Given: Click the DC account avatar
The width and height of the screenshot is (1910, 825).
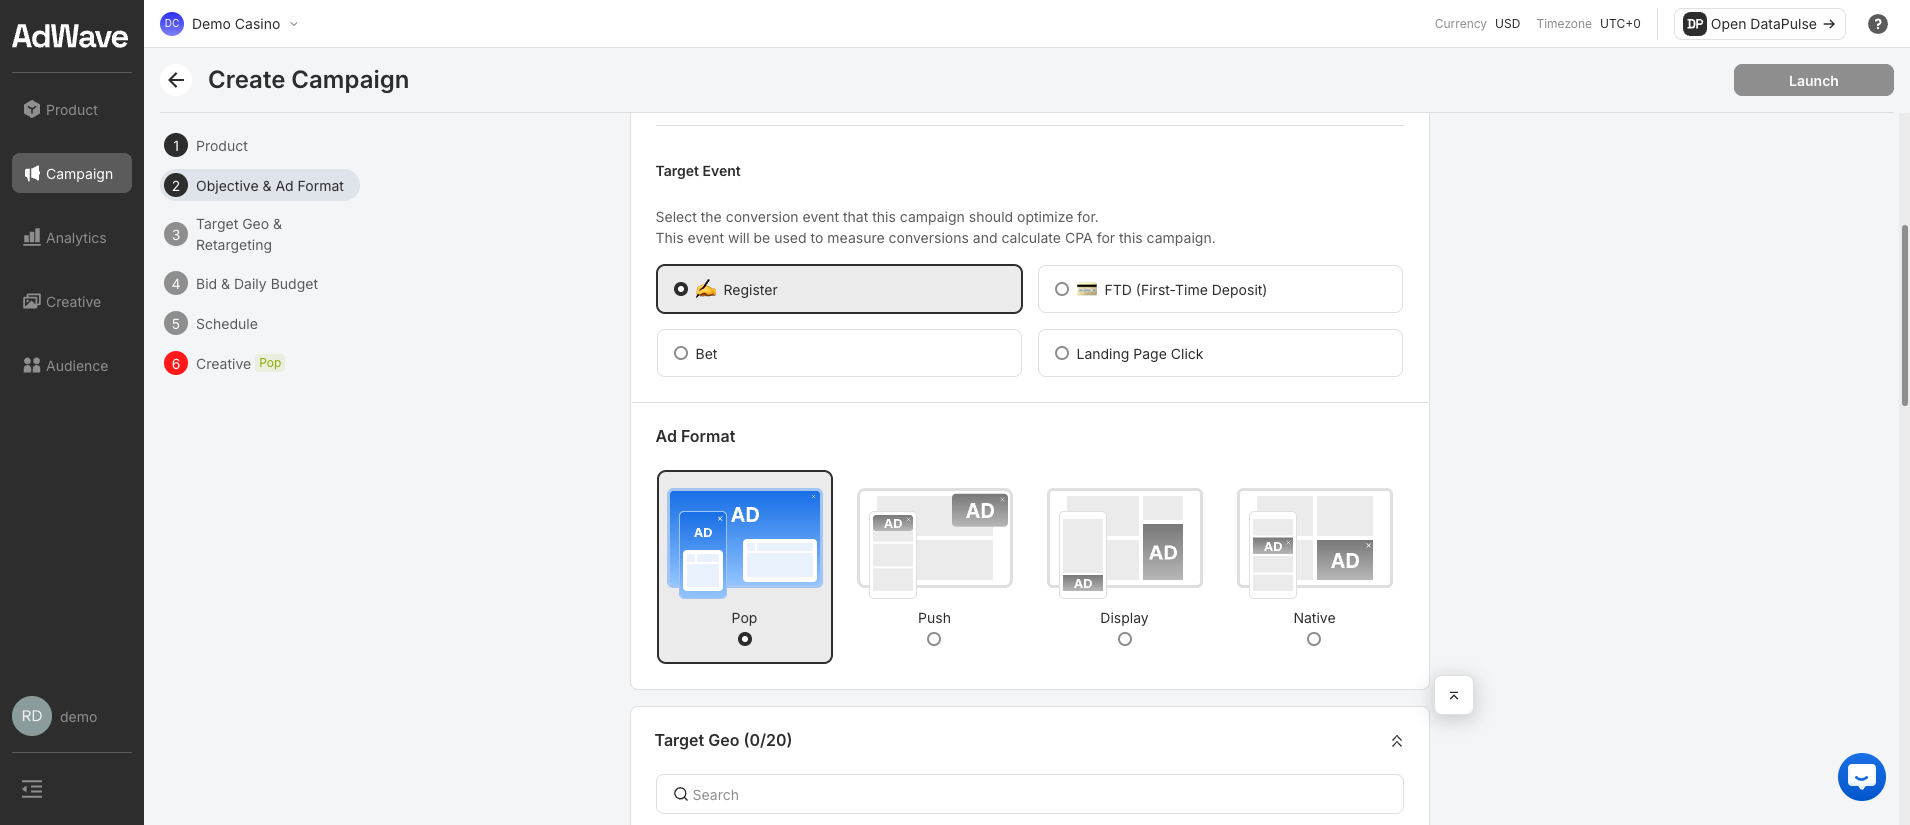Looking at the screenshot, I should coord(172,24).
